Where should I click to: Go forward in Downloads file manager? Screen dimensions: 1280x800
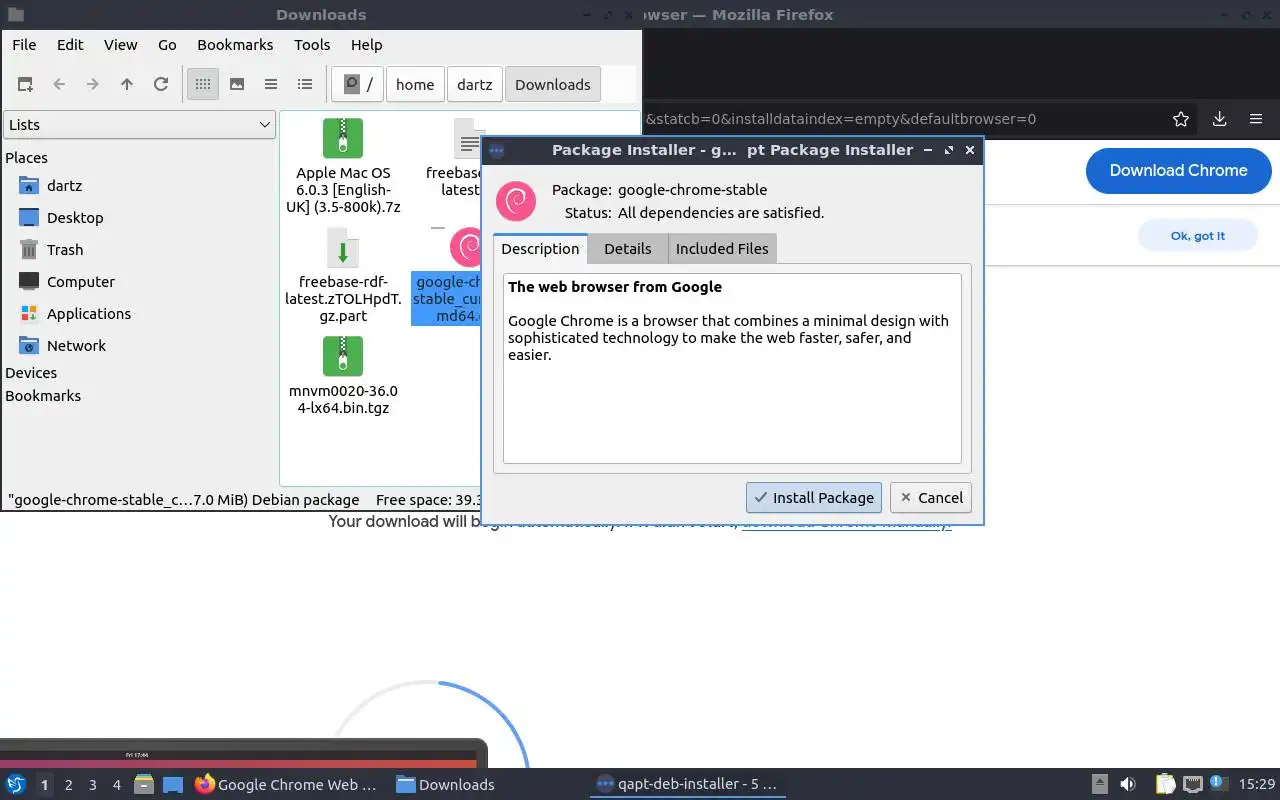pos(93,85)
